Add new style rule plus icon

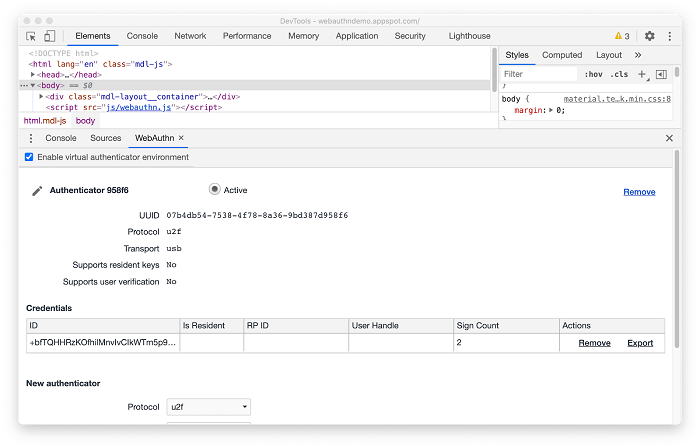642,74
